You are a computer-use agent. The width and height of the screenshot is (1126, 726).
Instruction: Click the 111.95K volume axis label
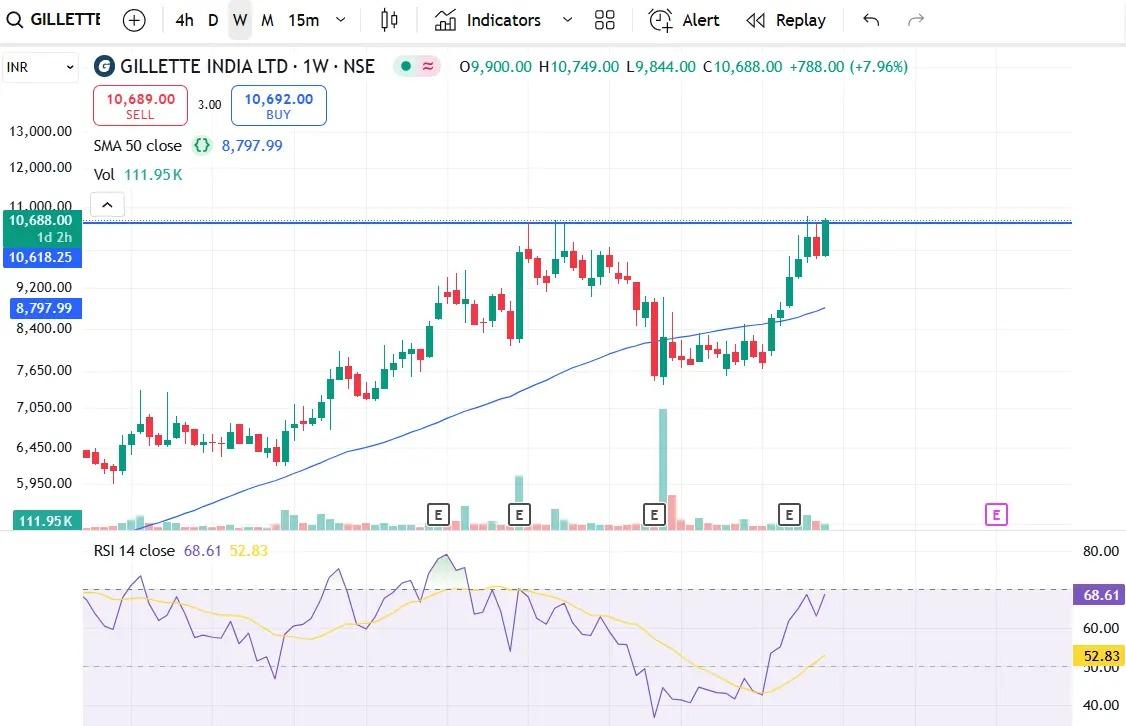(47, 521)
